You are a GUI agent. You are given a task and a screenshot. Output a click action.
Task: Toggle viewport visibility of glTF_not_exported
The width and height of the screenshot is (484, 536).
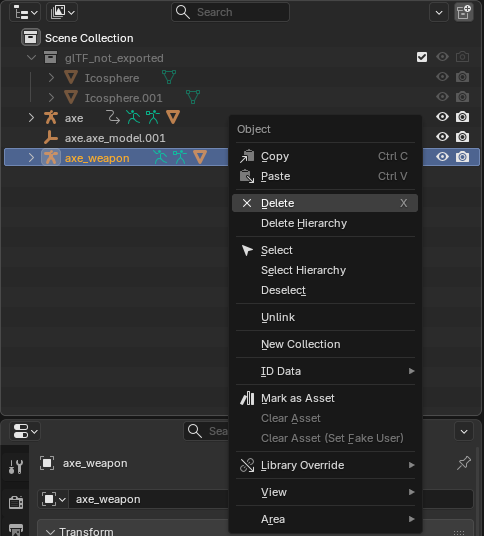click(442, 57)
